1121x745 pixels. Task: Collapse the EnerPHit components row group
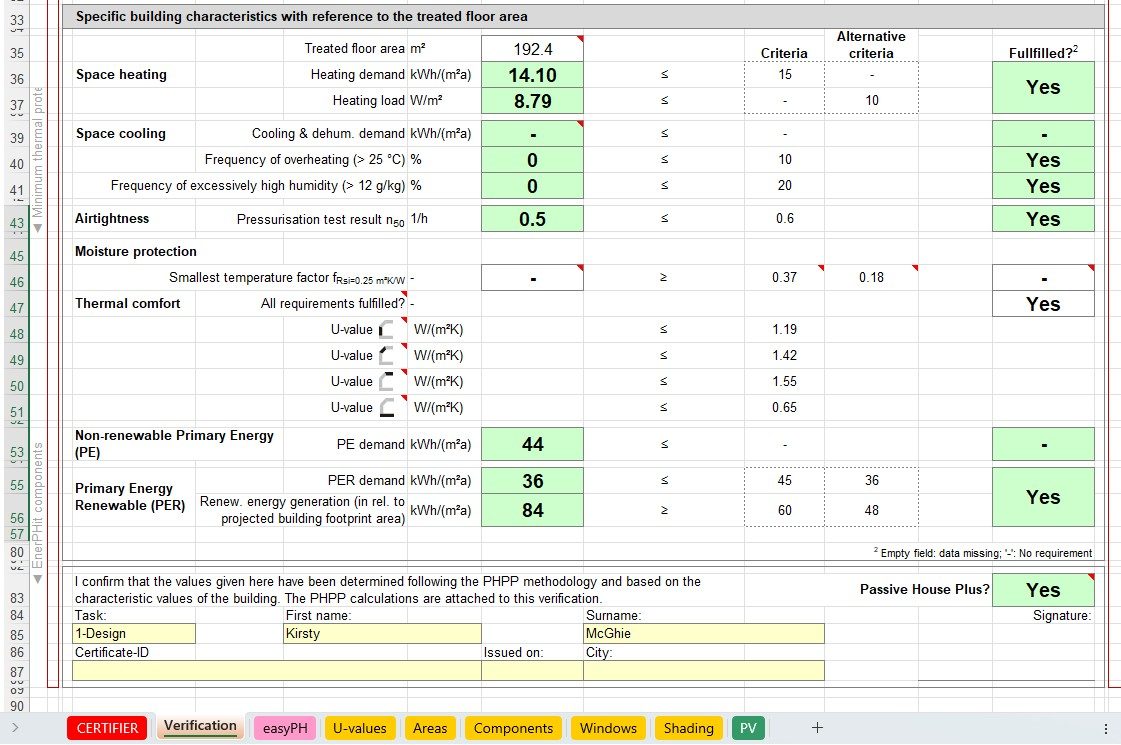(38, 579)
